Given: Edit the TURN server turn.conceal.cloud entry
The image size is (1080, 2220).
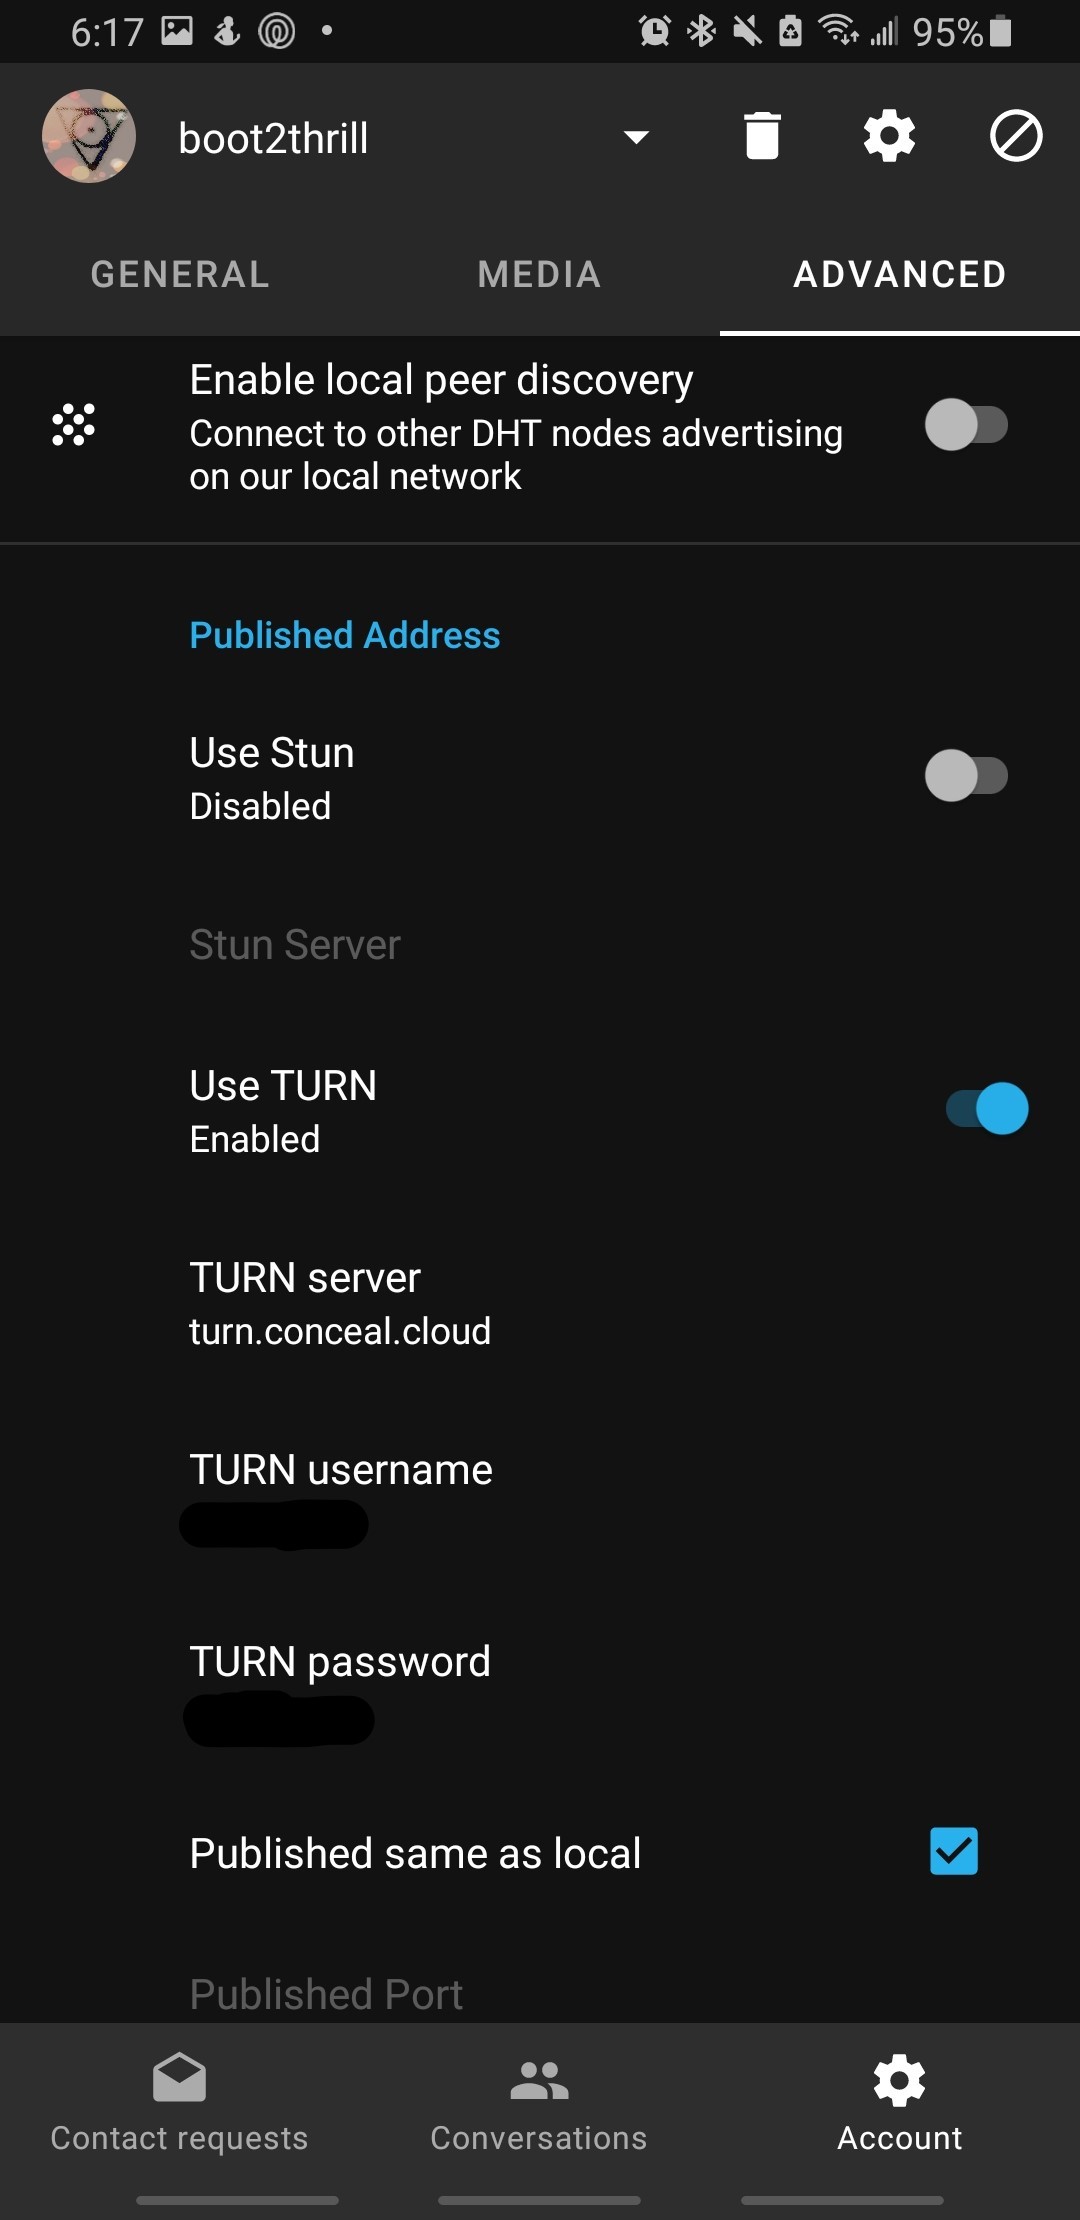Looking at the screenshot, I should point(540,1303).
